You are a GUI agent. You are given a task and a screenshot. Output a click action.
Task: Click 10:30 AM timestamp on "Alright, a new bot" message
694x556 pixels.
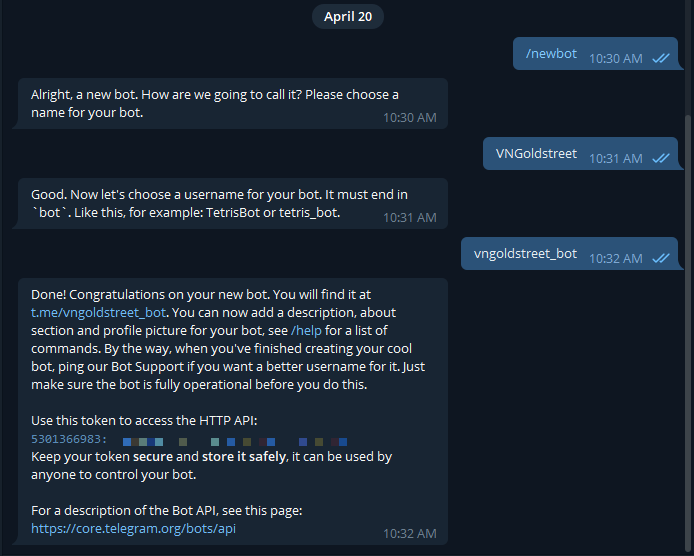410,118
